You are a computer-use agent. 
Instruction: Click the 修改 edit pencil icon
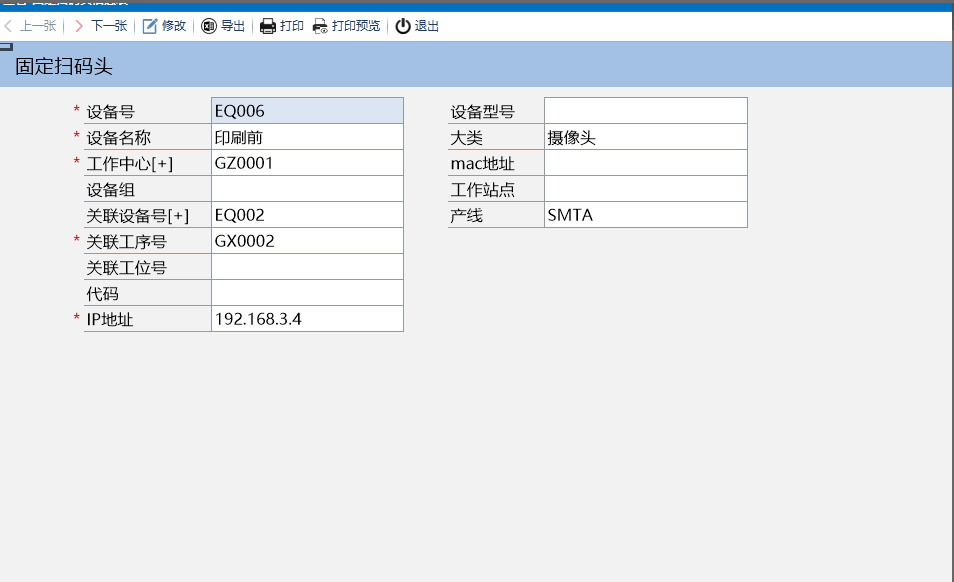tap(150, 26)
